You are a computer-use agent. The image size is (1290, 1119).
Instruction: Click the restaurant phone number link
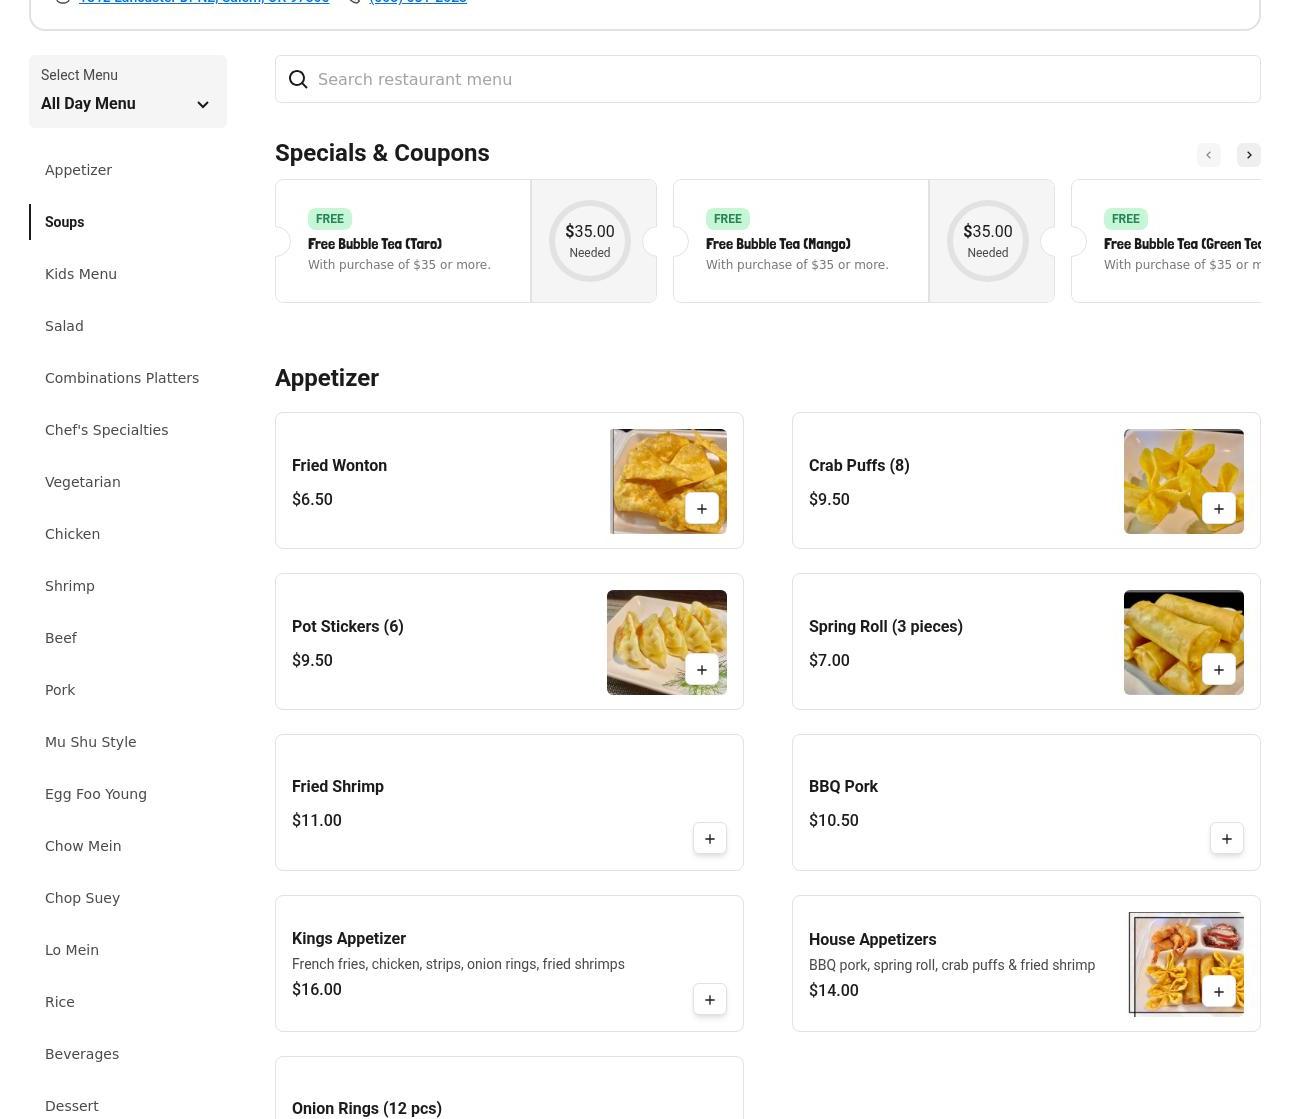[417, 2]
